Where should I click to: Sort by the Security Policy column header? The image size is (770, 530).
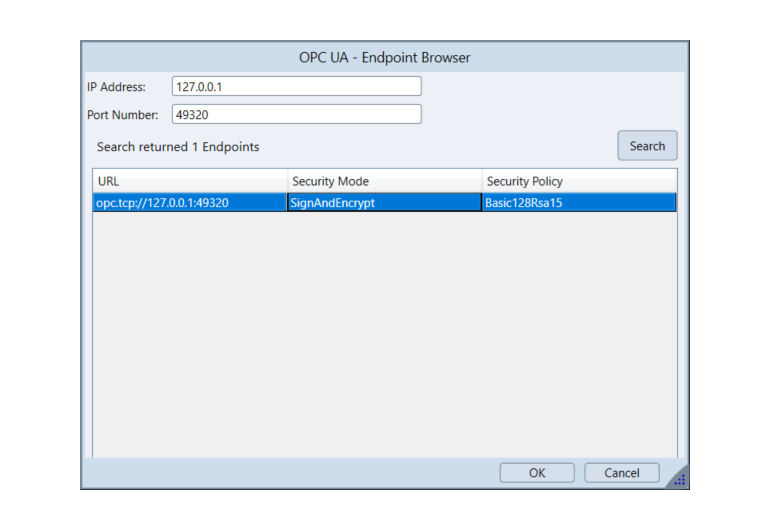(578, 181)
